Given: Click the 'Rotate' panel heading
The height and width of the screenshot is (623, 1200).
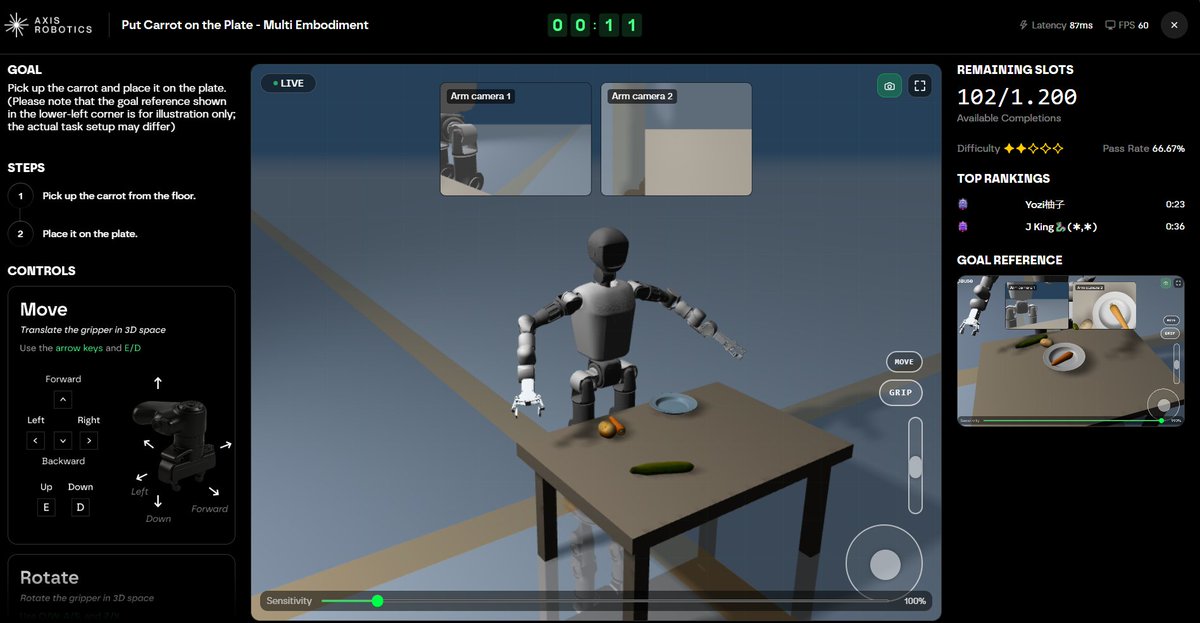Looking at the screenshot, I should (x=49, y=578).
